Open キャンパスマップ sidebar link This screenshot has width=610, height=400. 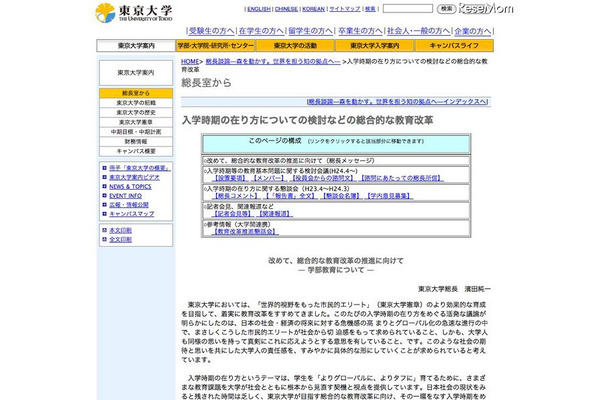(x=131, y=214)
